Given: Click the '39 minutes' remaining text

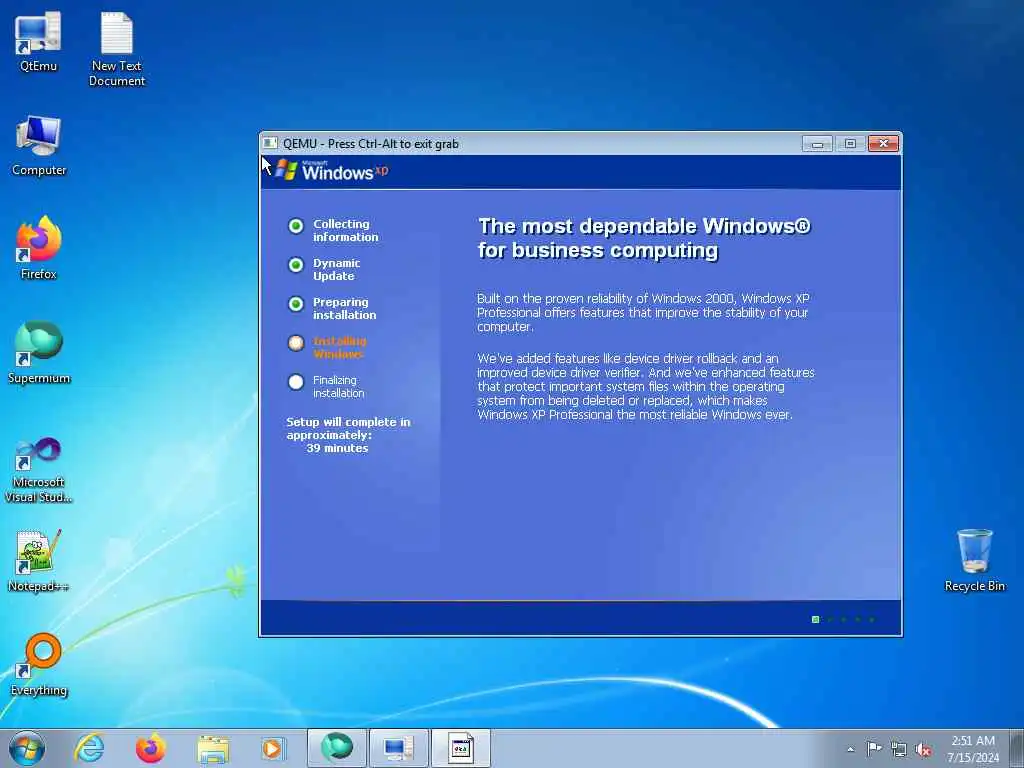Looking at the screenshot, I should point(337,448).
